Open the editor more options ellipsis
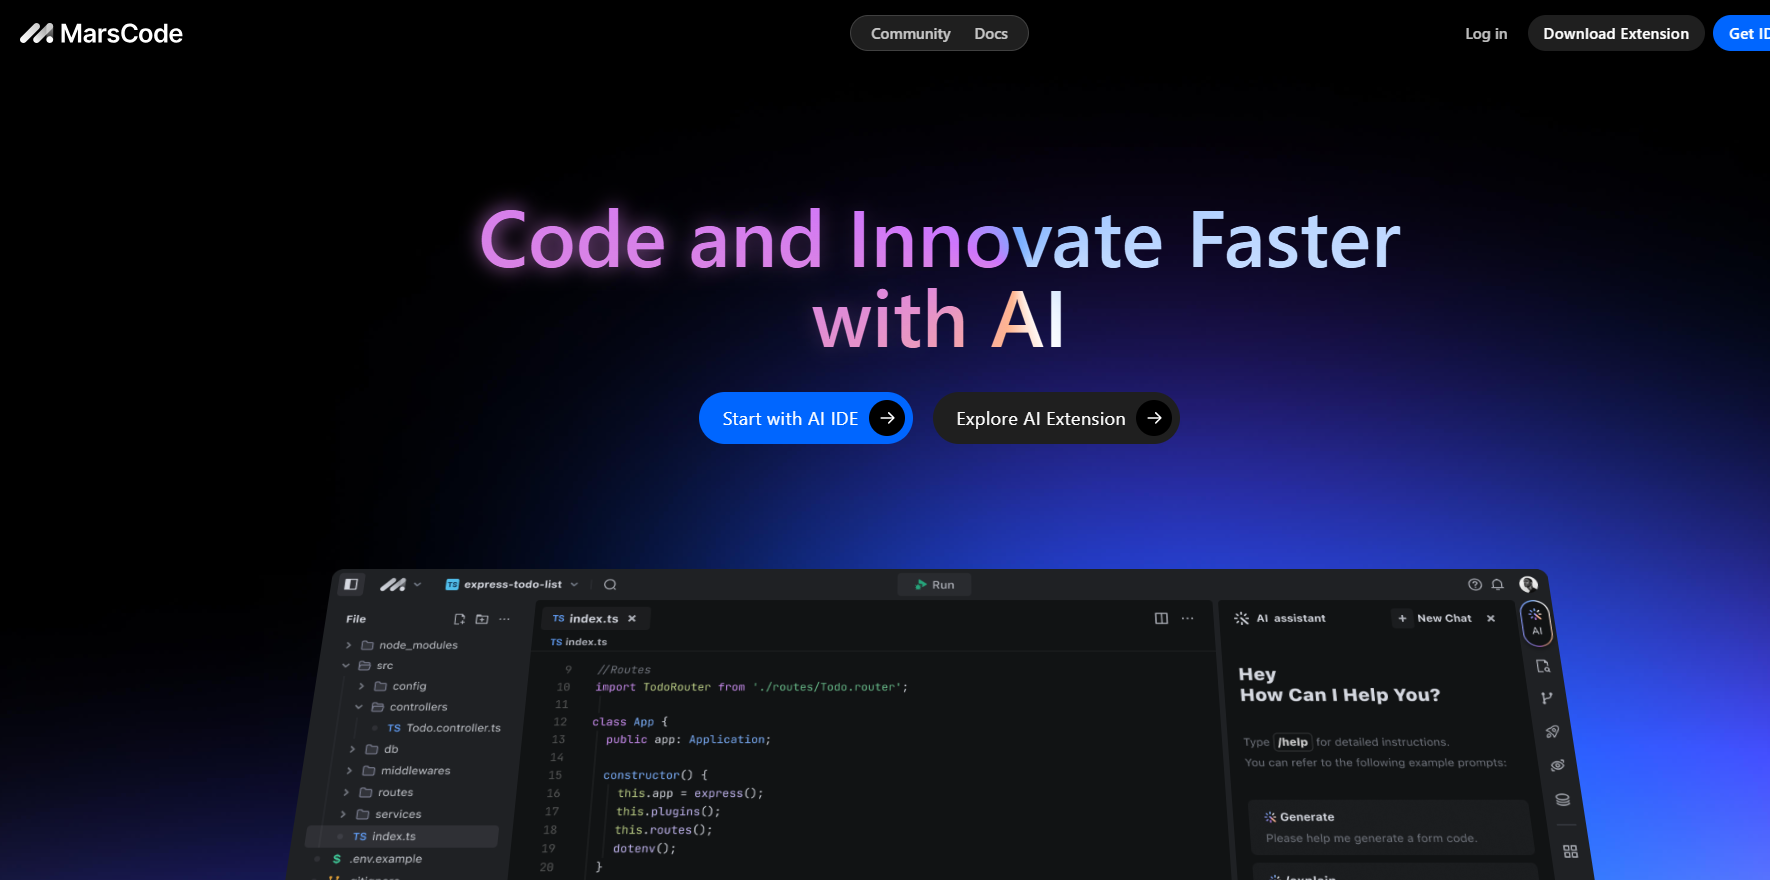 pyautogui.click(x=1187, y=618)
